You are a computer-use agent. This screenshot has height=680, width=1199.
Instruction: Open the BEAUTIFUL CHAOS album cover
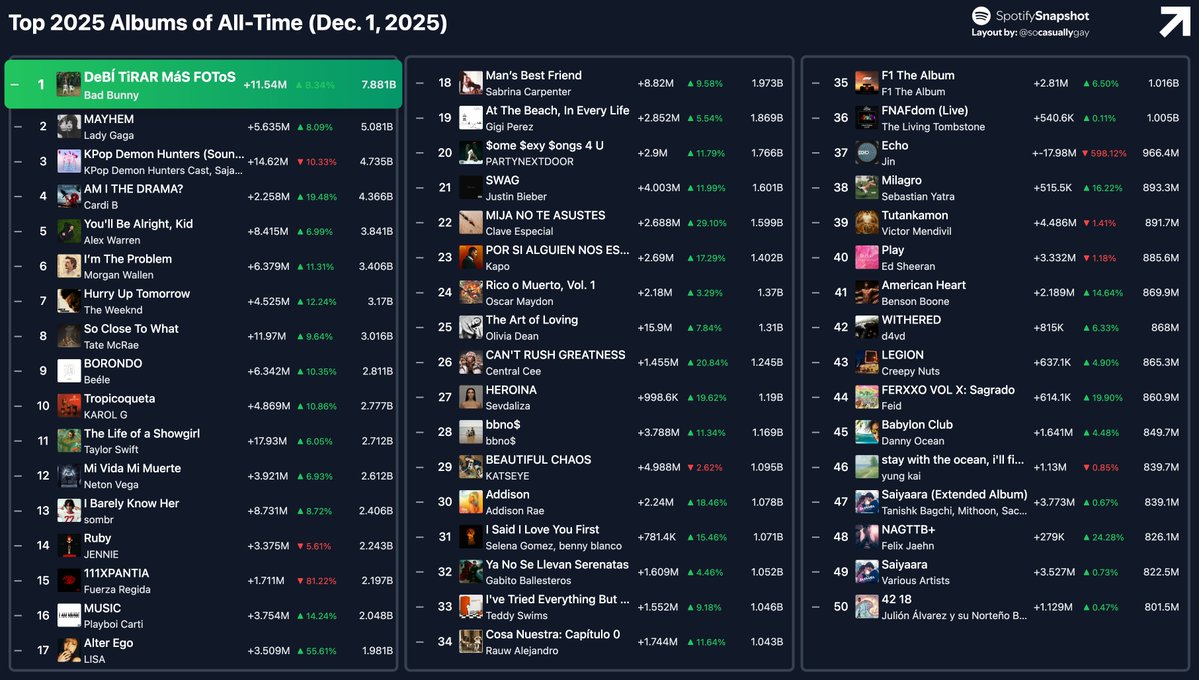point(471,467)
